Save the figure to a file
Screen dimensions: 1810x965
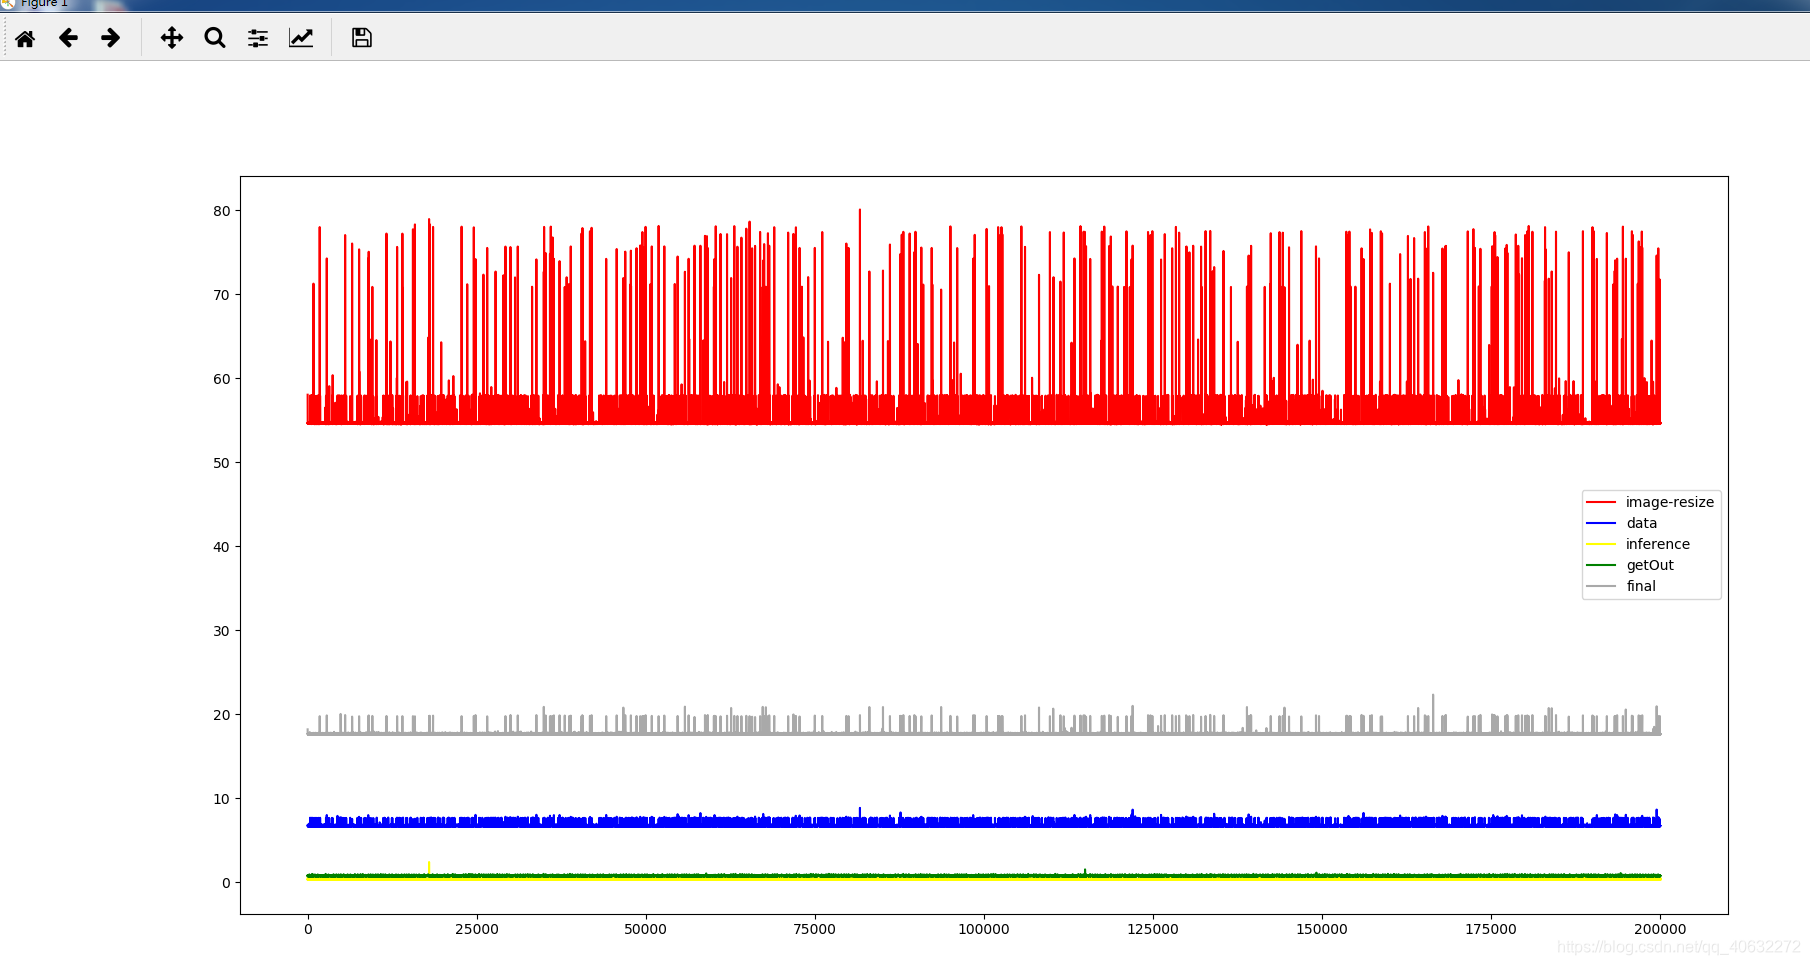(x=362, y=38)
